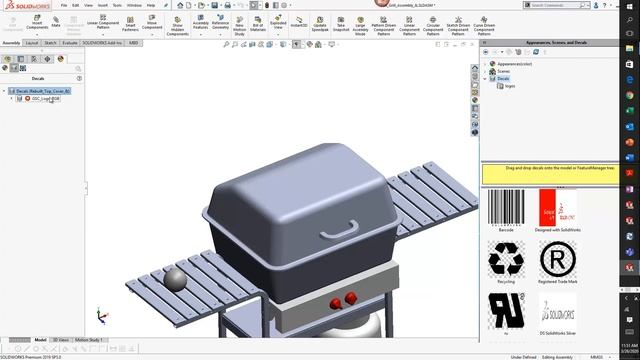Click the Search Commands field
Screen dimensions: 640x360
click(x=555, y=5)
